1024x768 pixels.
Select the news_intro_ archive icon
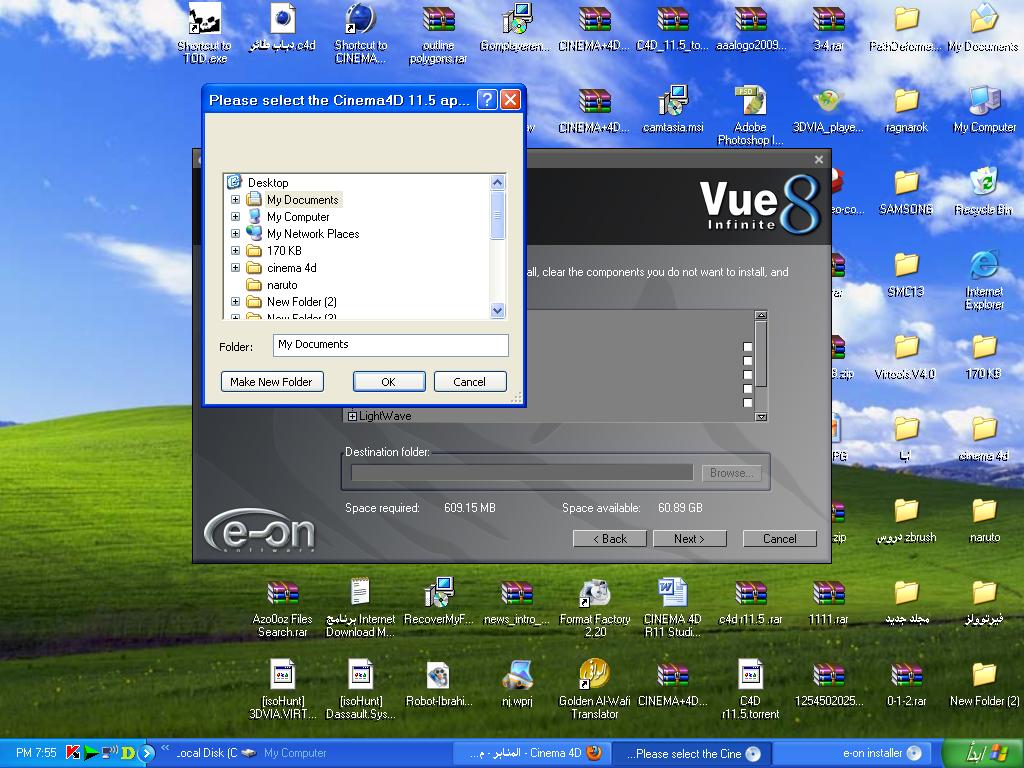tap(517, 601)
